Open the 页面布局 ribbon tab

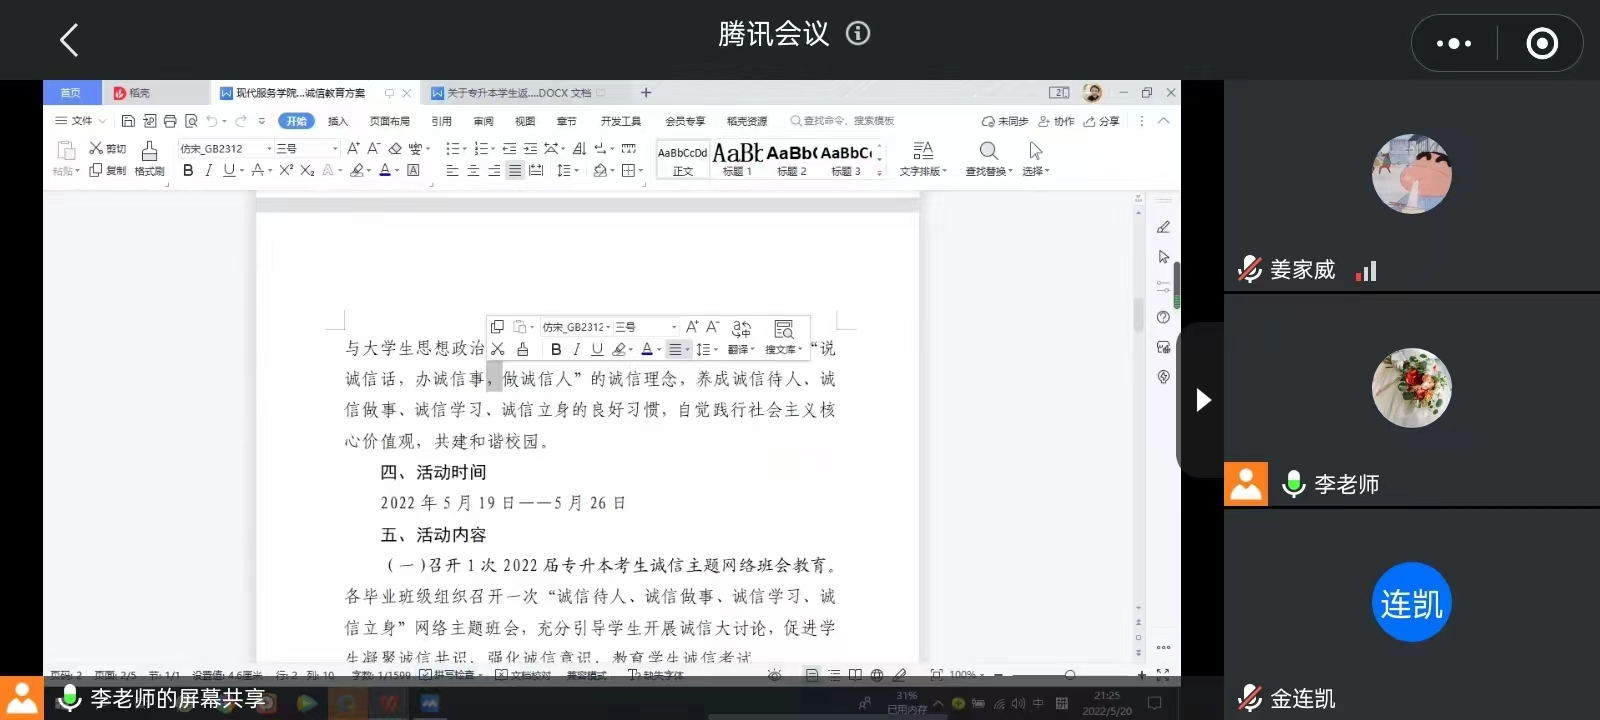click(x=389, y=121)
